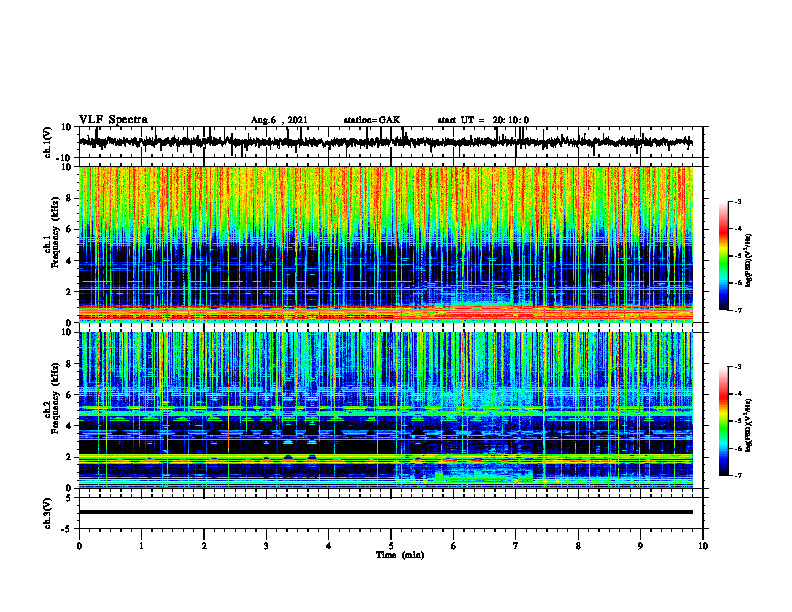The height and width of the screenshot is (612, 792).
Task: Click the "-5" tick on the ch.3(V) axis
Action: click(68, 529)
